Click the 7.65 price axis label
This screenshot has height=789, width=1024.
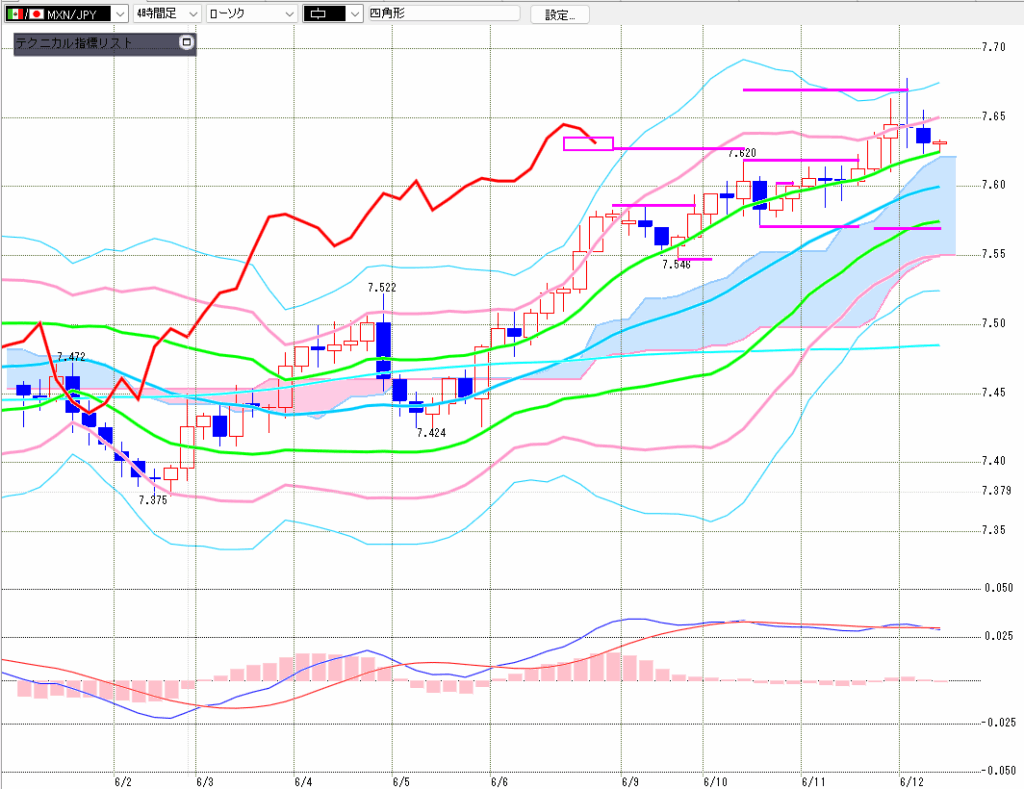coord(994,116)
